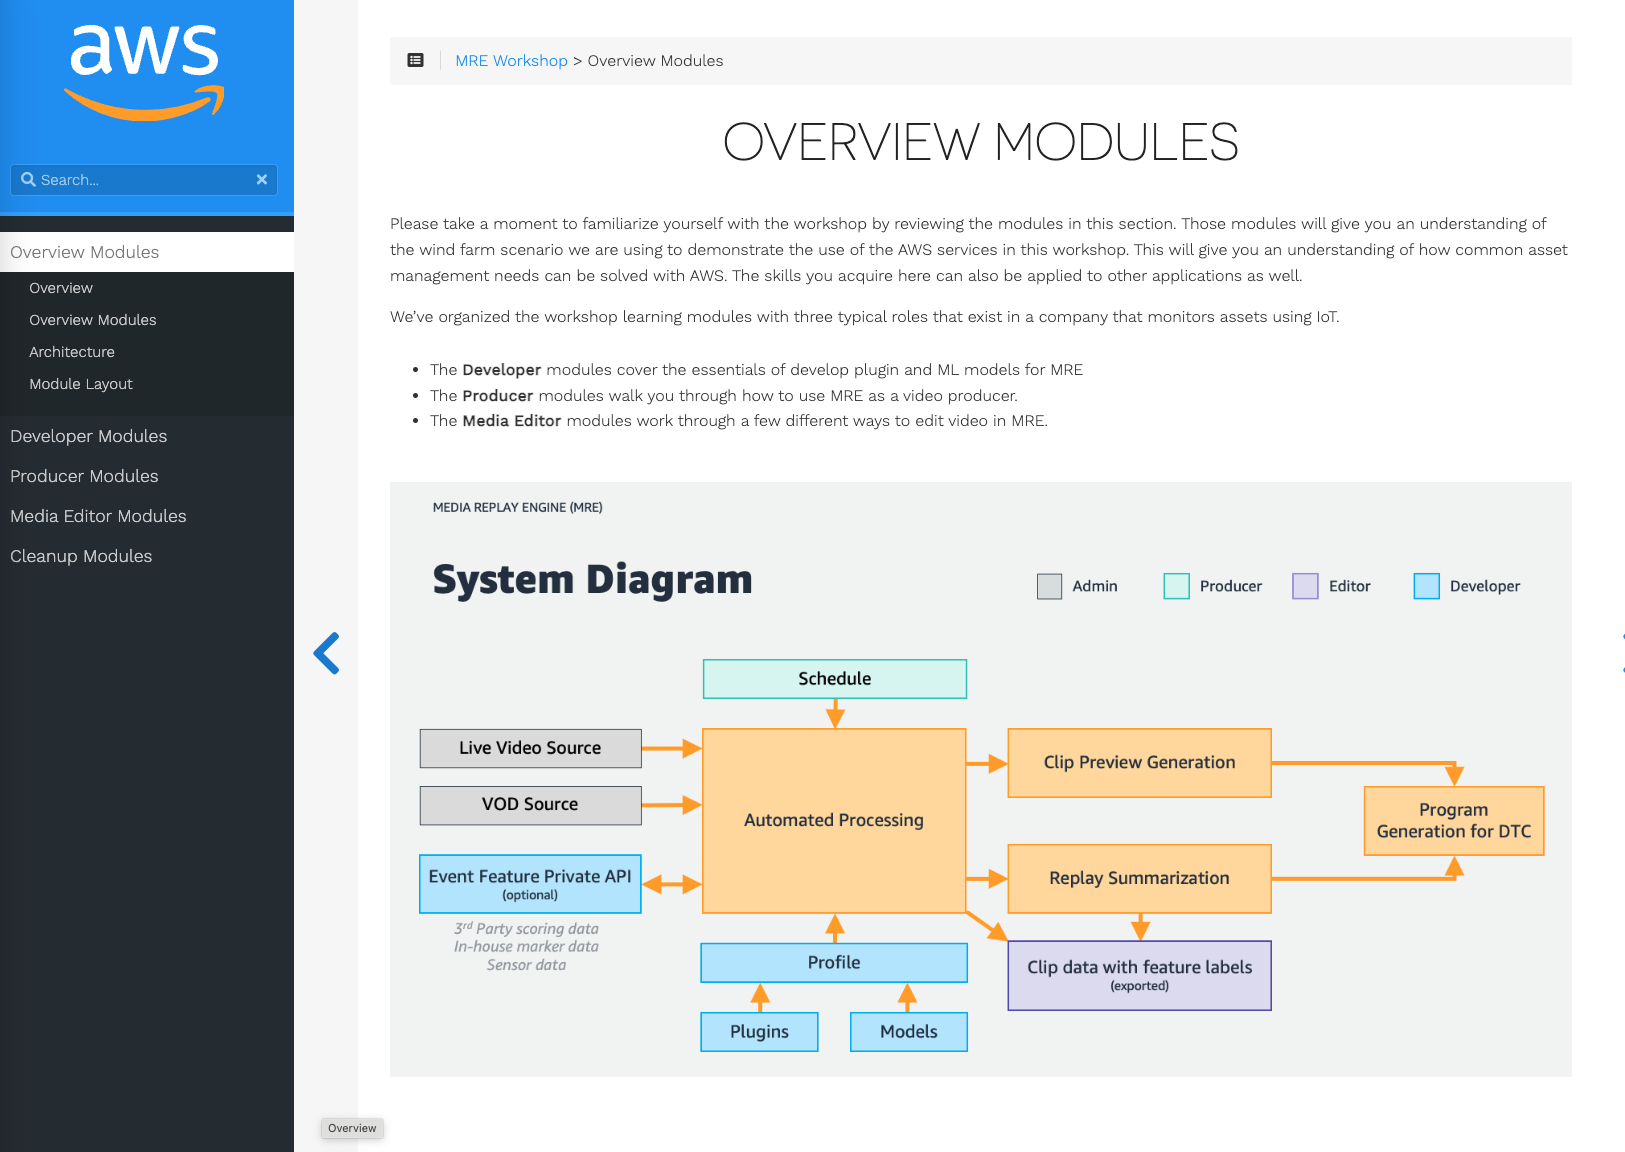This screenshot has width=1625, height=1152.
Task: Clear the search field with X
Action: (x=262, y=180)
